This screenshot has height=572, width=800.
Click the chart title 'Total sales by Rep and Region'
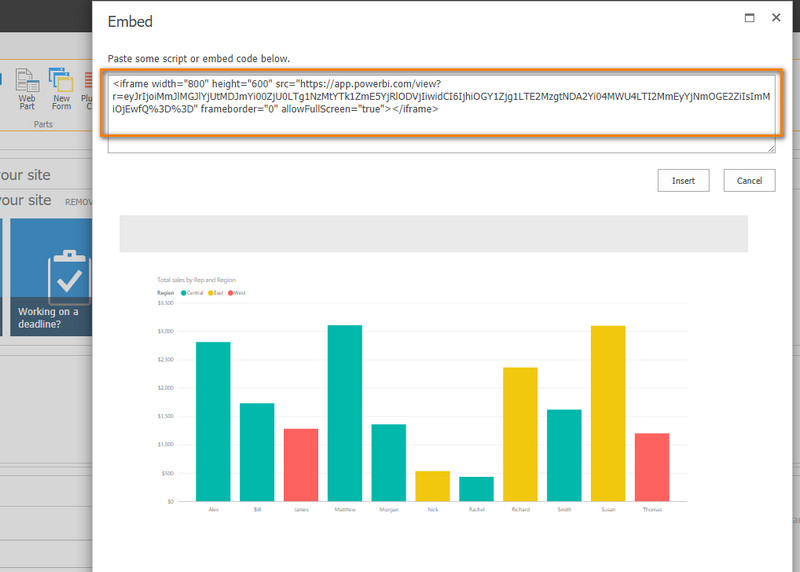196,280
